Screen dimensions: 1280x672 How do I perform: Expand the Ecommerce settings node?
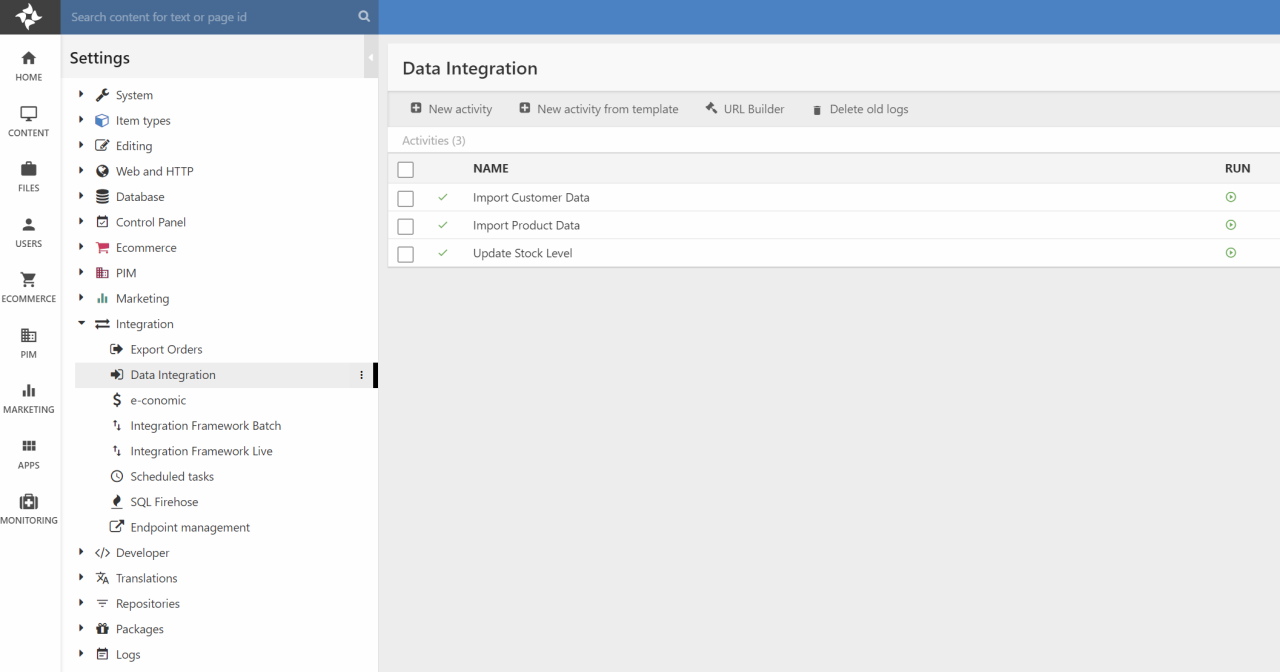point(82,247)
